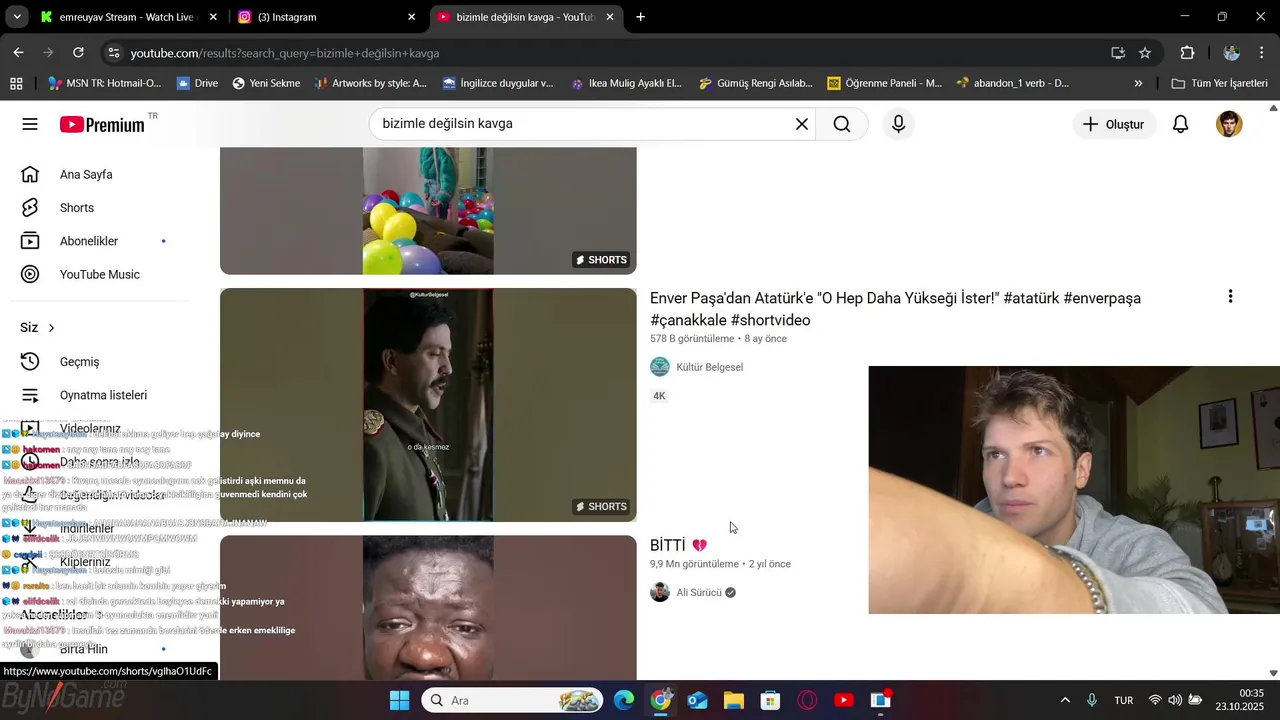Open Microsoft Edge from taskbar
Screen dimensions: 1280x720
[624, 700]
